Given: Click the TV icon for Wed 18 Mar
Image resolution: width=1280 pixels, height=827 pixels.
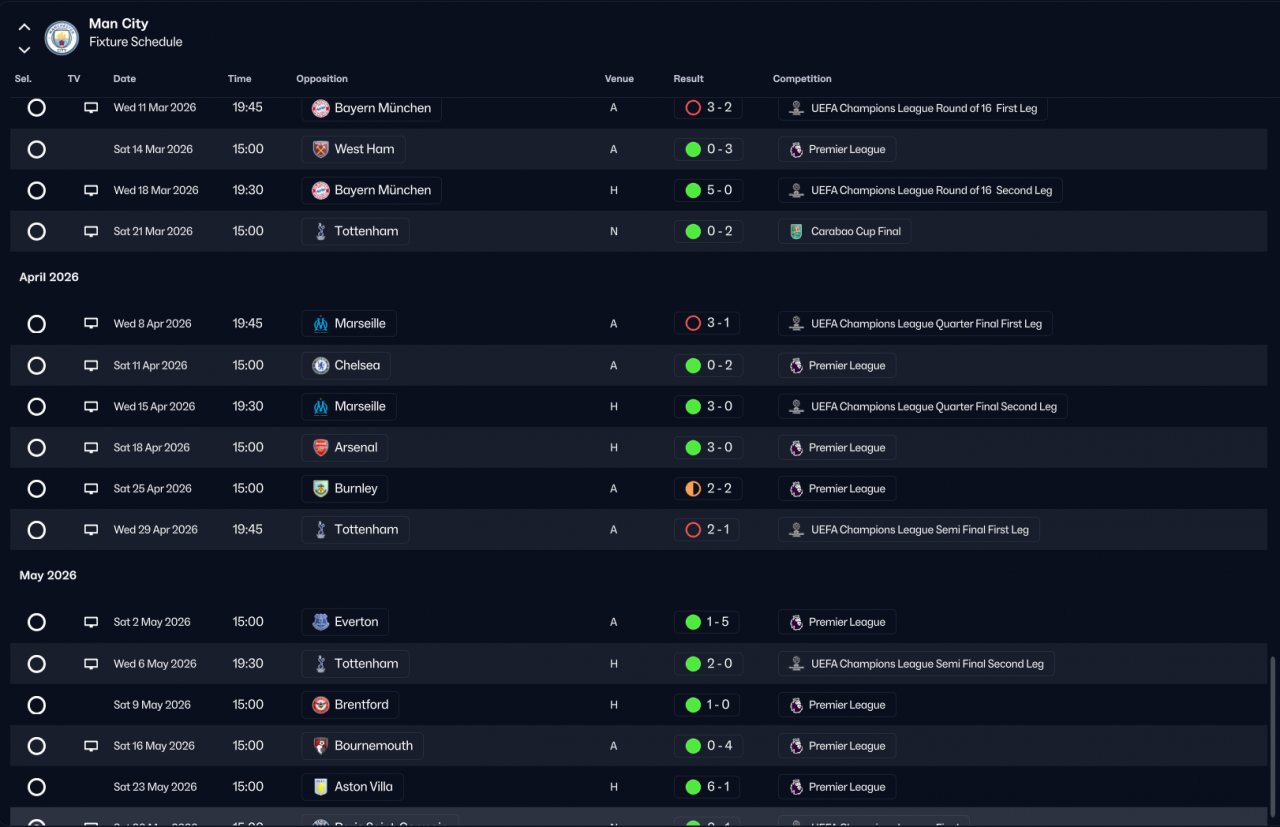Looking at the screenshot, I should point(91,190).
